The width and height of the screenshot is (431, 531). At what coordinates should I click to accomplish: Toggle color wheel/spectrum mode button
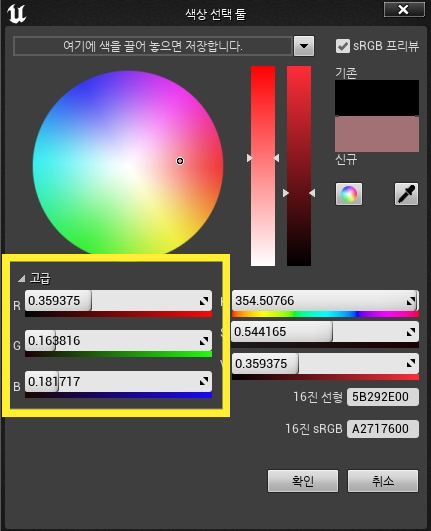point(349,194)
